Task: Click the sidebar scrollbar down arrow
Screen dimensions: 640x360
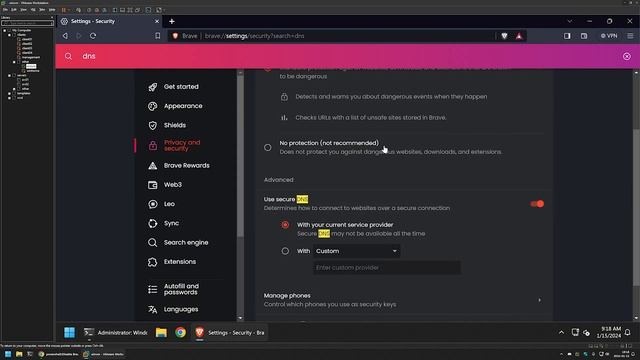Action: (x=240, y=318)
